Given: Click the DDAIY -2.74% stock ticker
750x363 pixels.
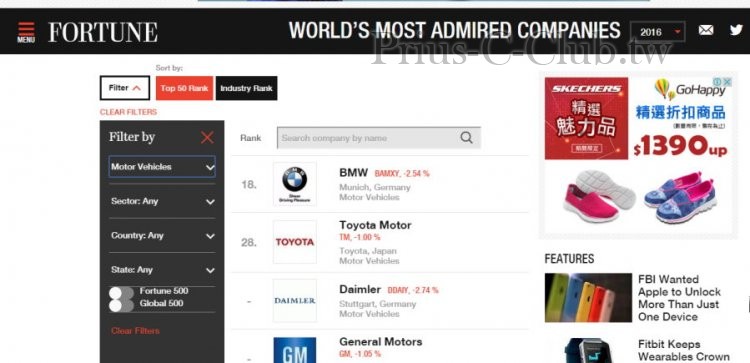Looking at the screenshot, I should tap(413, 290).
